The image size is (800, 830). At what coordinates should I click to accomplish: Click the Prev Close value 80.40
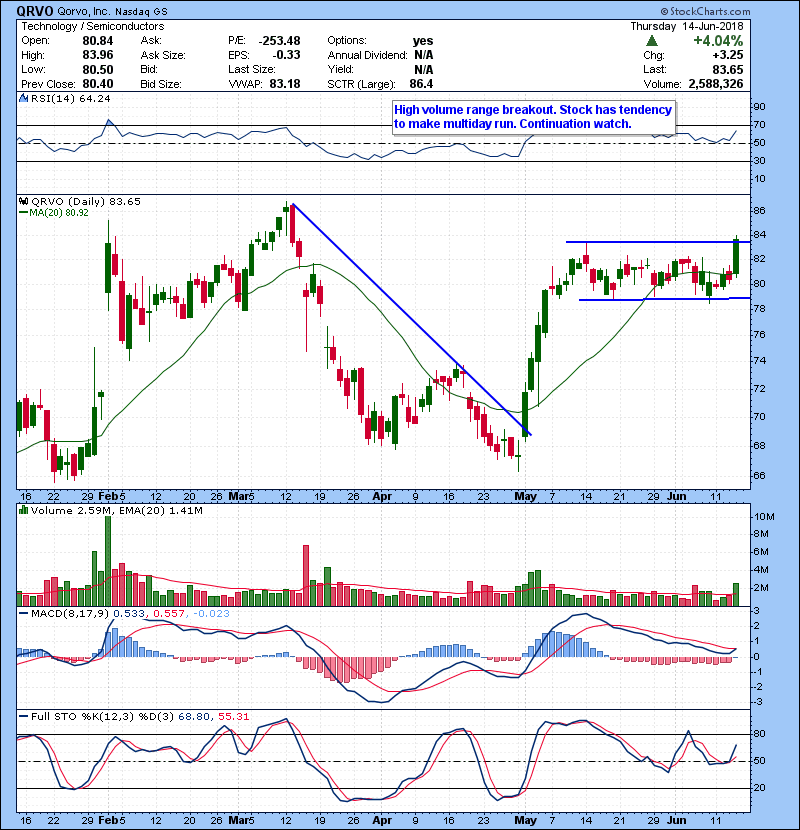coord(97,84)
